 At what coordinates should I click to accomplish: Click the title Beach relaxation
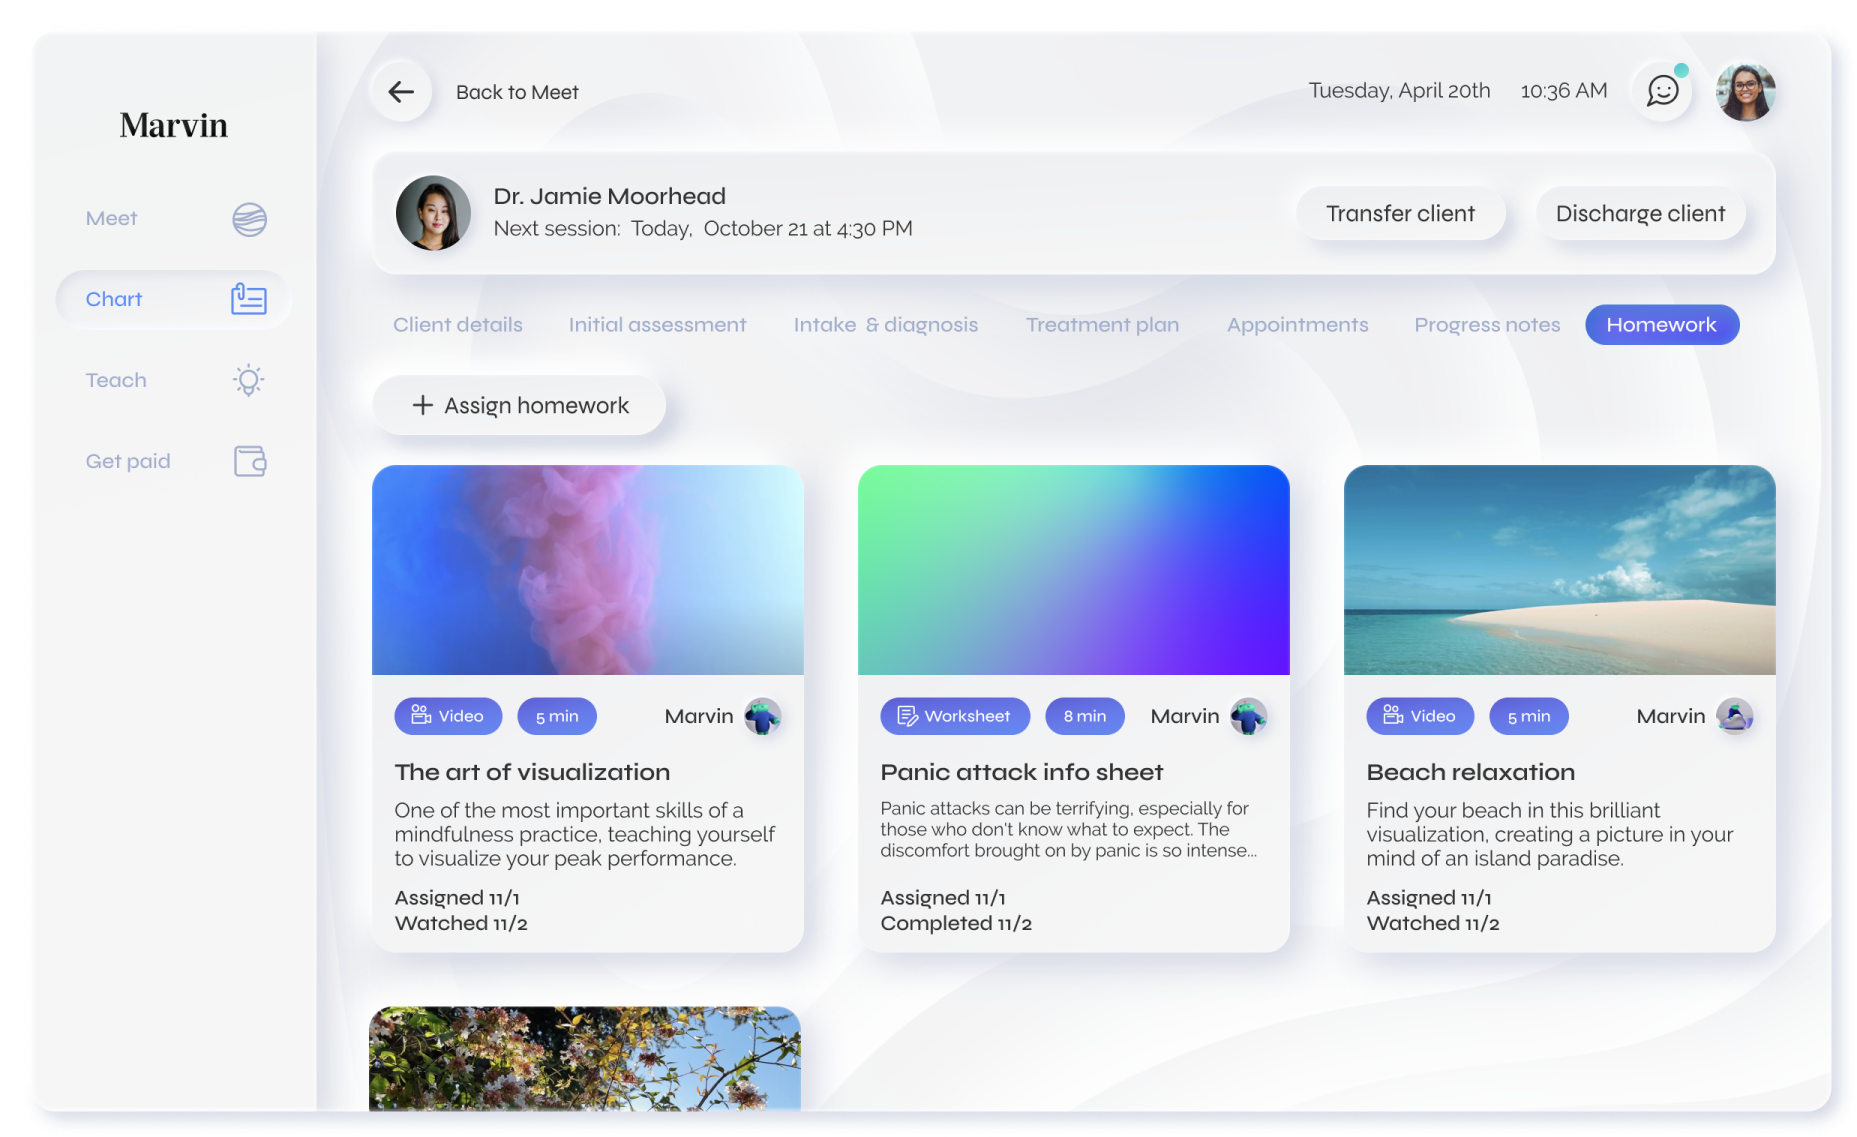tap(1470, 772)
